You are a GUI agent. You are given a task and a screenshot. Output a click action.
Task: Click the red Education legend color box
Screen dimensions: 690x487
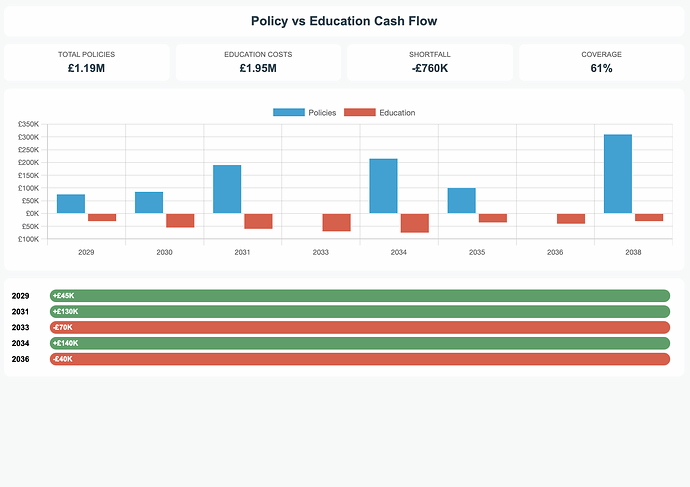359,113
